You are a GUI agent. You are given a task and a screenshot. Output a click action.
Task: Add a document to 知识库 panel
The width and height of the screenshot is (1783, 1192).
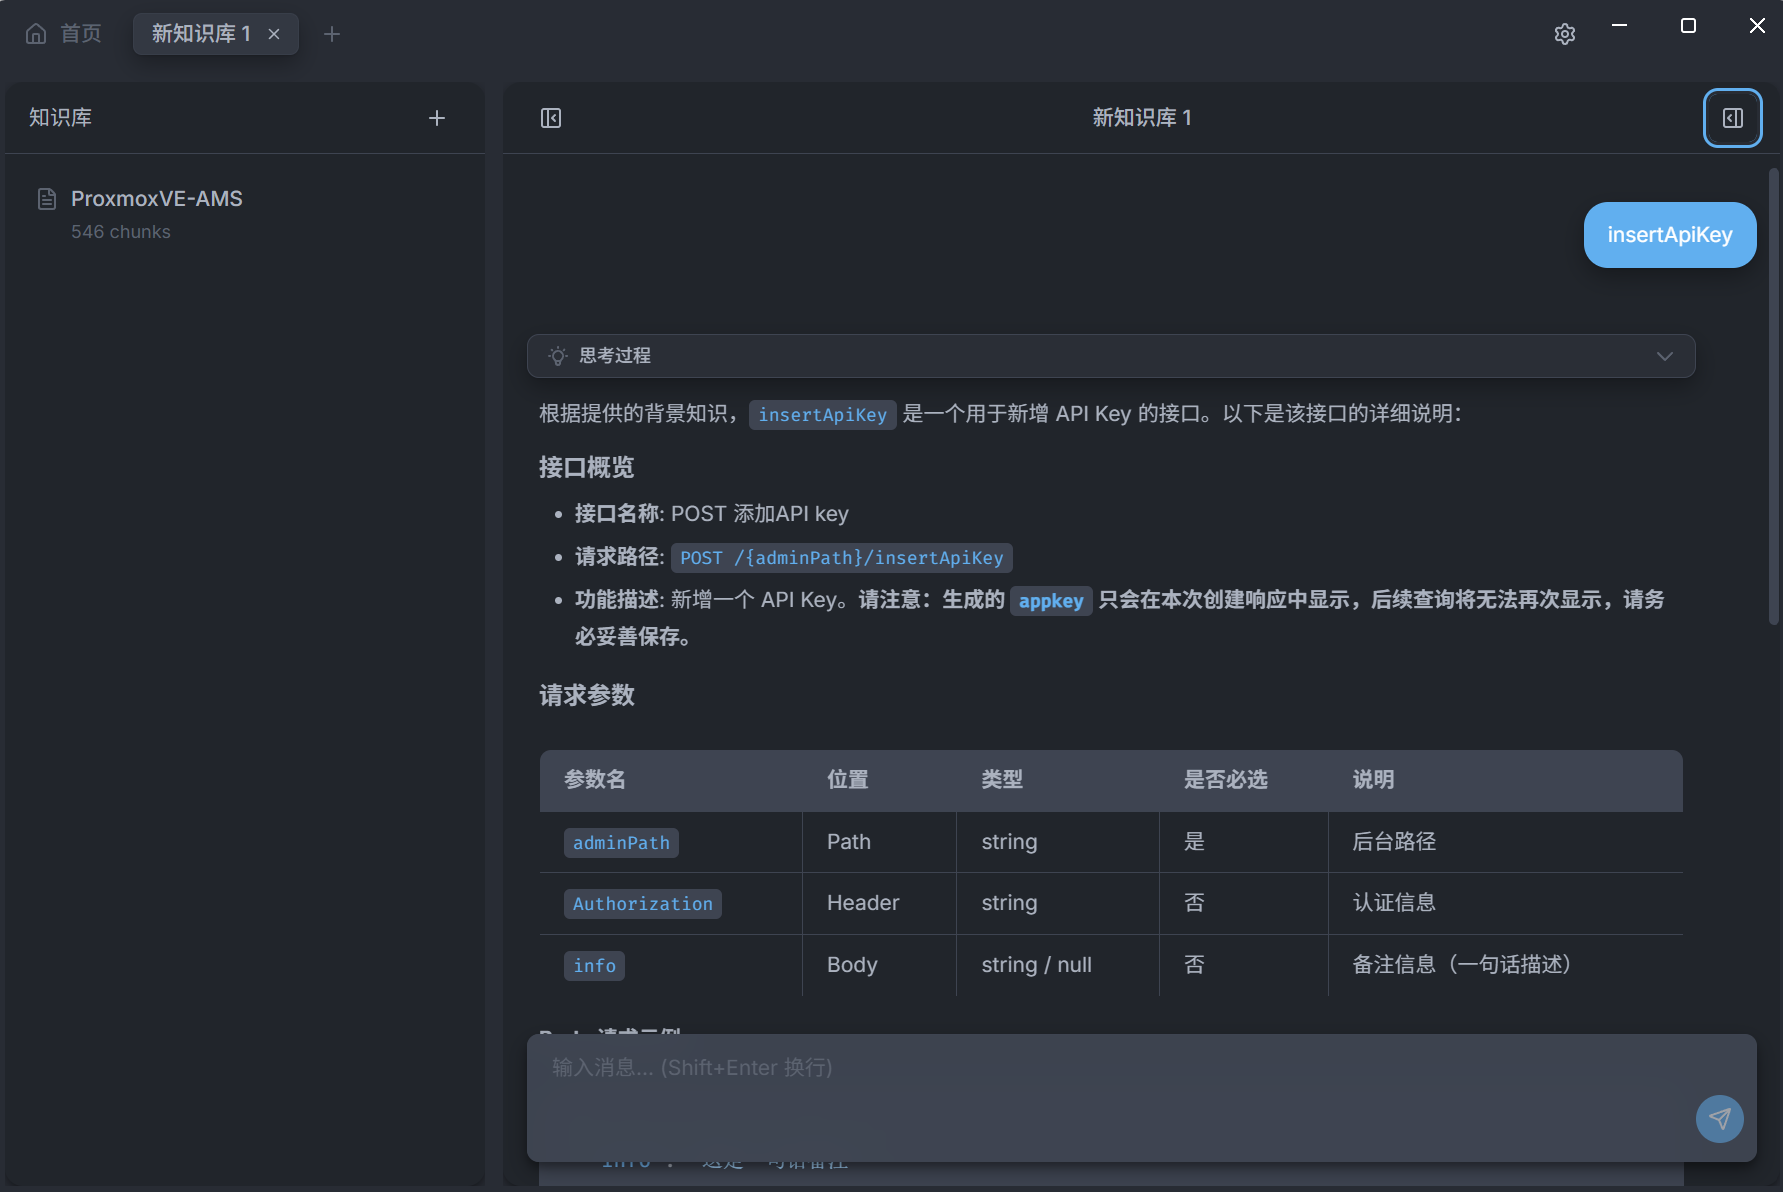(x=437, y=118)
